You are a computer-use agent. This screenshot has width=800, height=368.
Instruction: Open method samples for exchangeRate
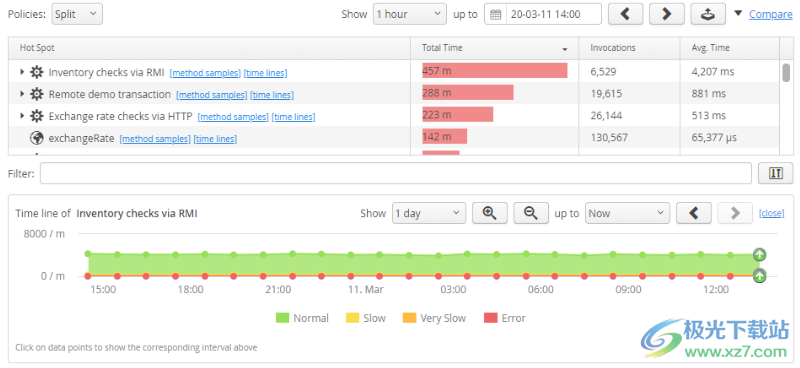(155, 139)
